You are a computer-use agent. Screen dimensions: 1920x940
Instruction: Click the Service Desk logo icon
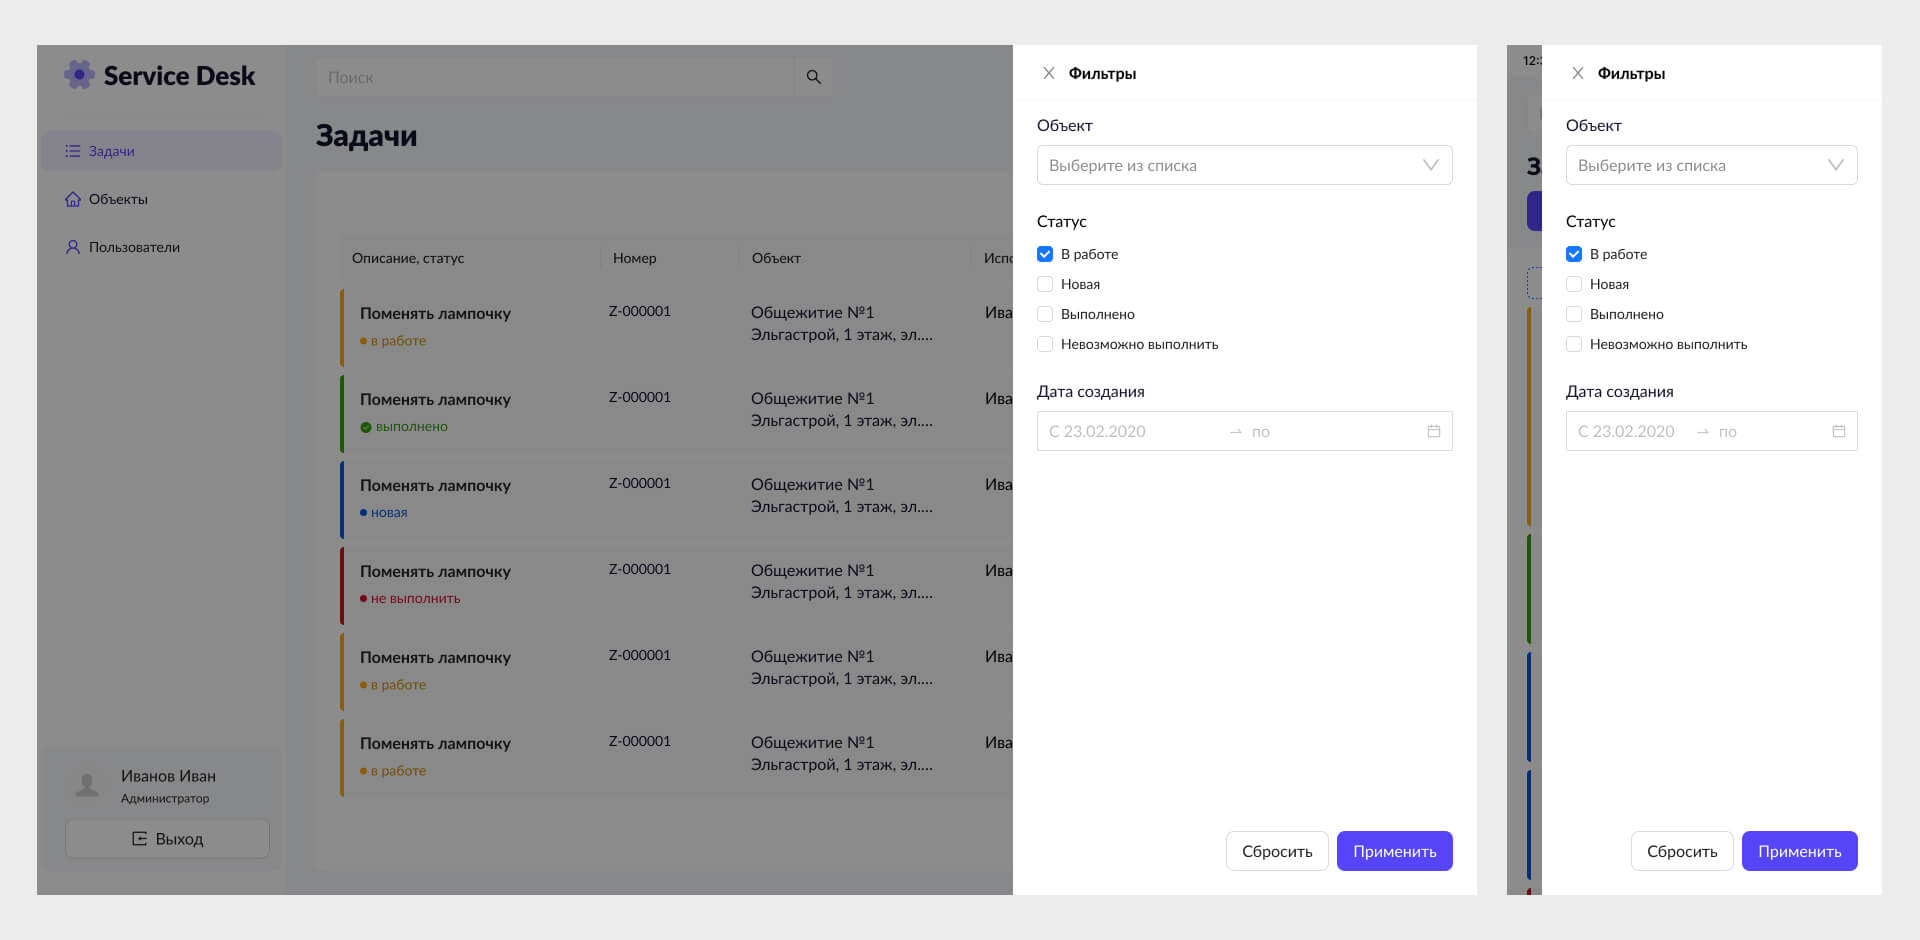pyautogui.click(x=79, y=75)
